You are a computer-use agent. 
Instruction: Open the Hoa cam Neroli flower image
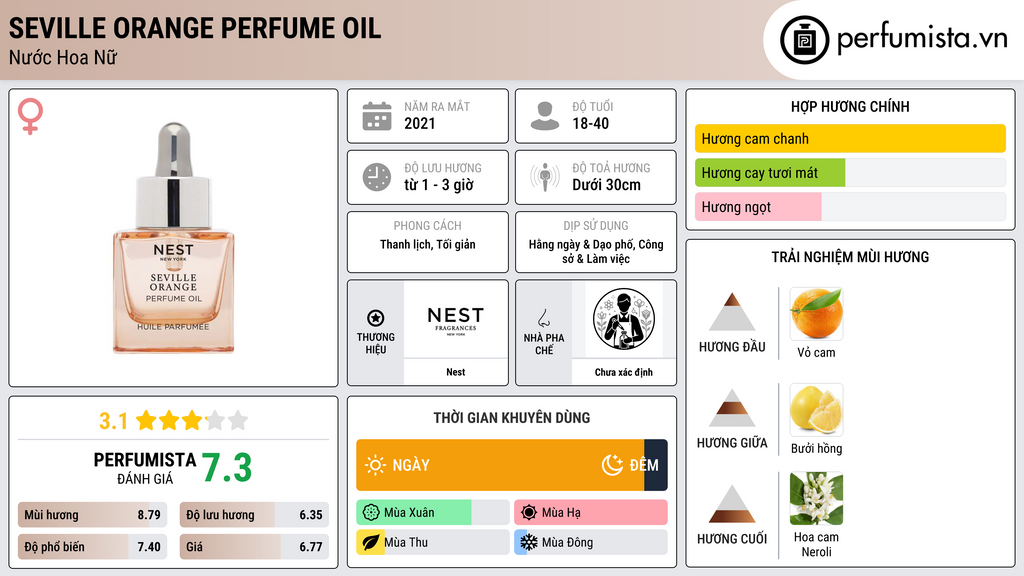coord(816,499)
